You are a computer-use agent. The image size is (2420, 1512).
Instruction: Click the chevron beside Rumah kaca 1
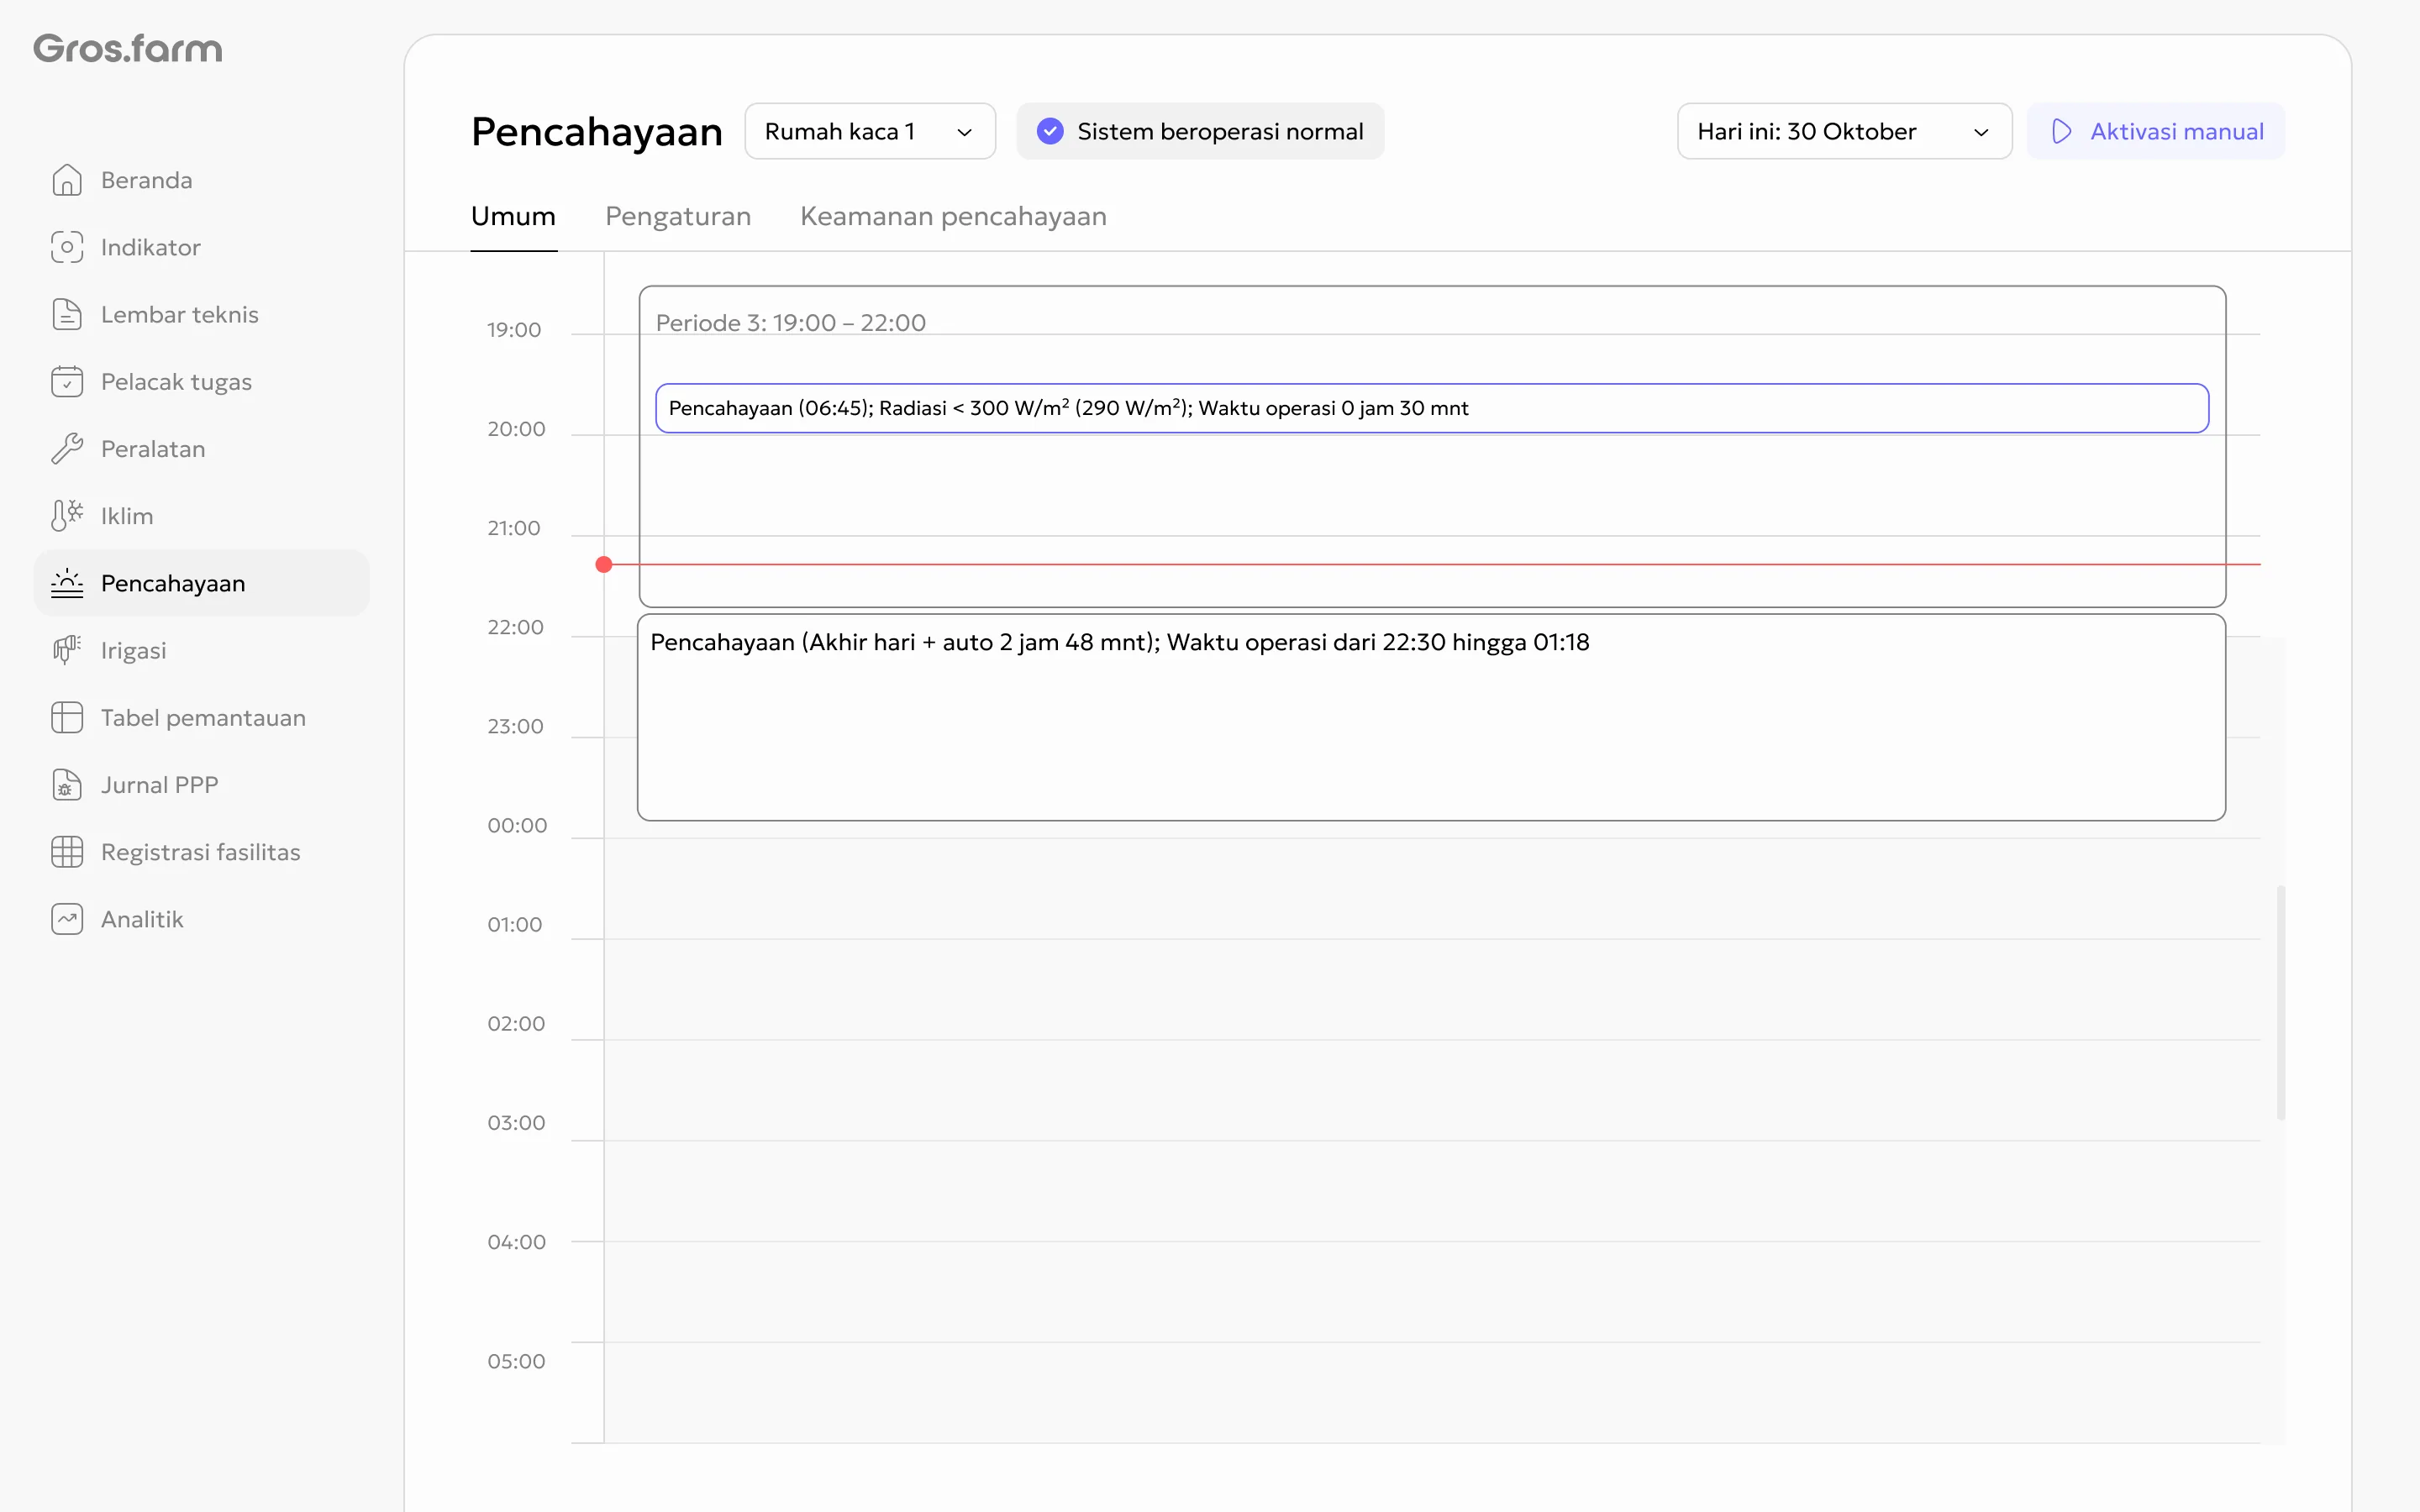(964, 132)
